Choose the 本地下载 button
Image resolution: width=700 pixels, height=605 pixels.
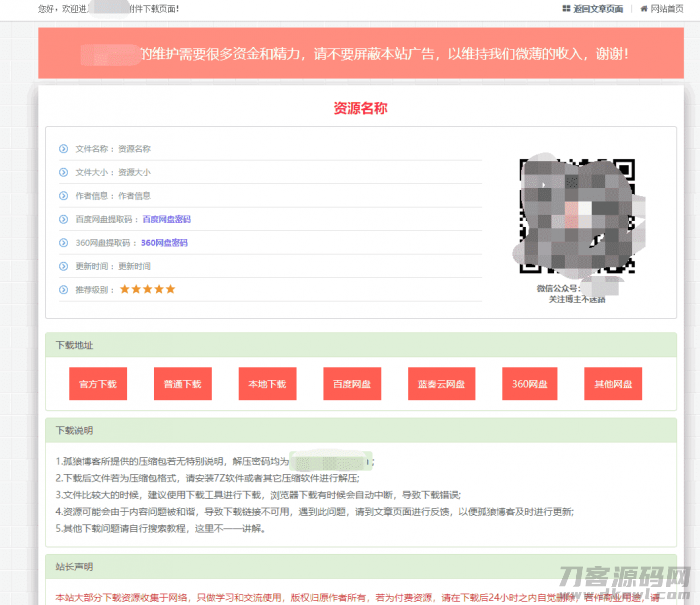click(x=267, y=384)
